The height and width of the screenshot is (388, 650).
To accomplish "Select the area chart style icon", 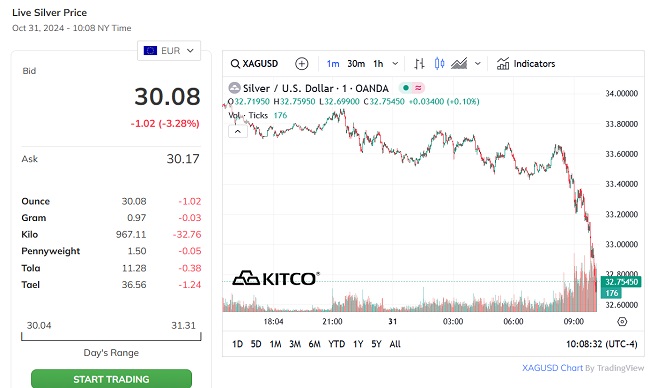I will tap(459, 64).
